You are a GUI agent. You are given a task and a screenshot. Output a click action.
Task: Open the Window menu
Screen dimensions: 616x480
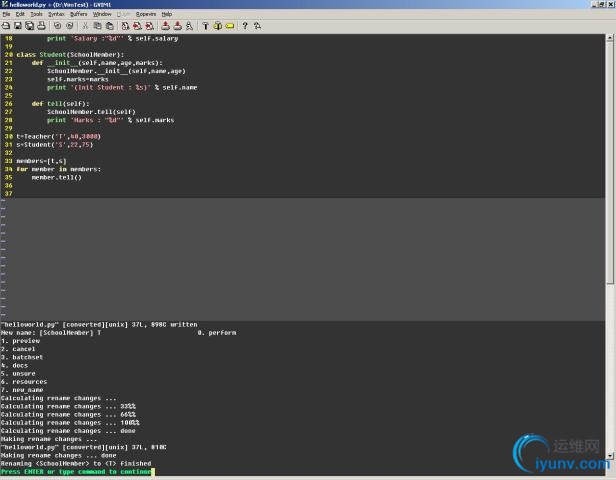coord(102,14)
